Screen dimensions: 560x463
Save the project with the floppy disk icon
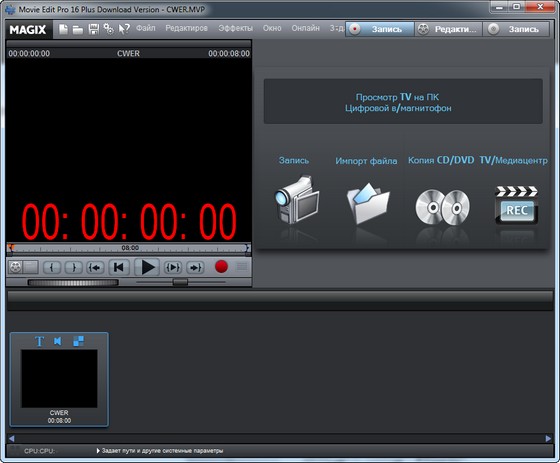coord(94,29)
